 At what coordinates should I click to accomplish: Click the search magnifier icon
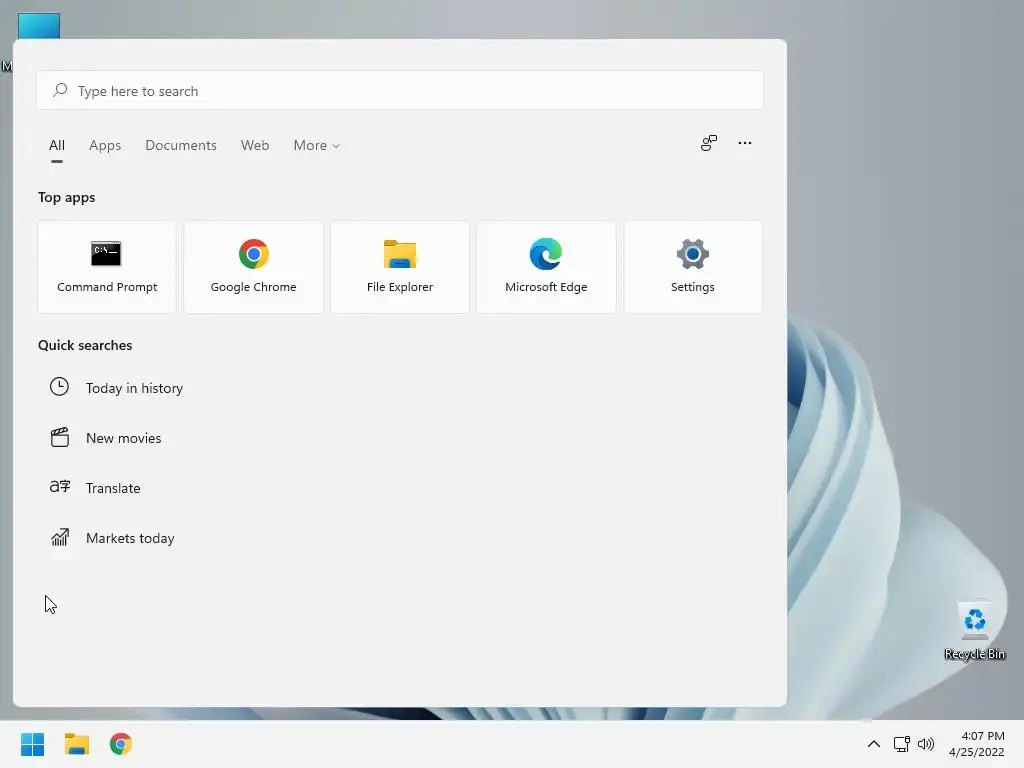[x=60, y=90]
